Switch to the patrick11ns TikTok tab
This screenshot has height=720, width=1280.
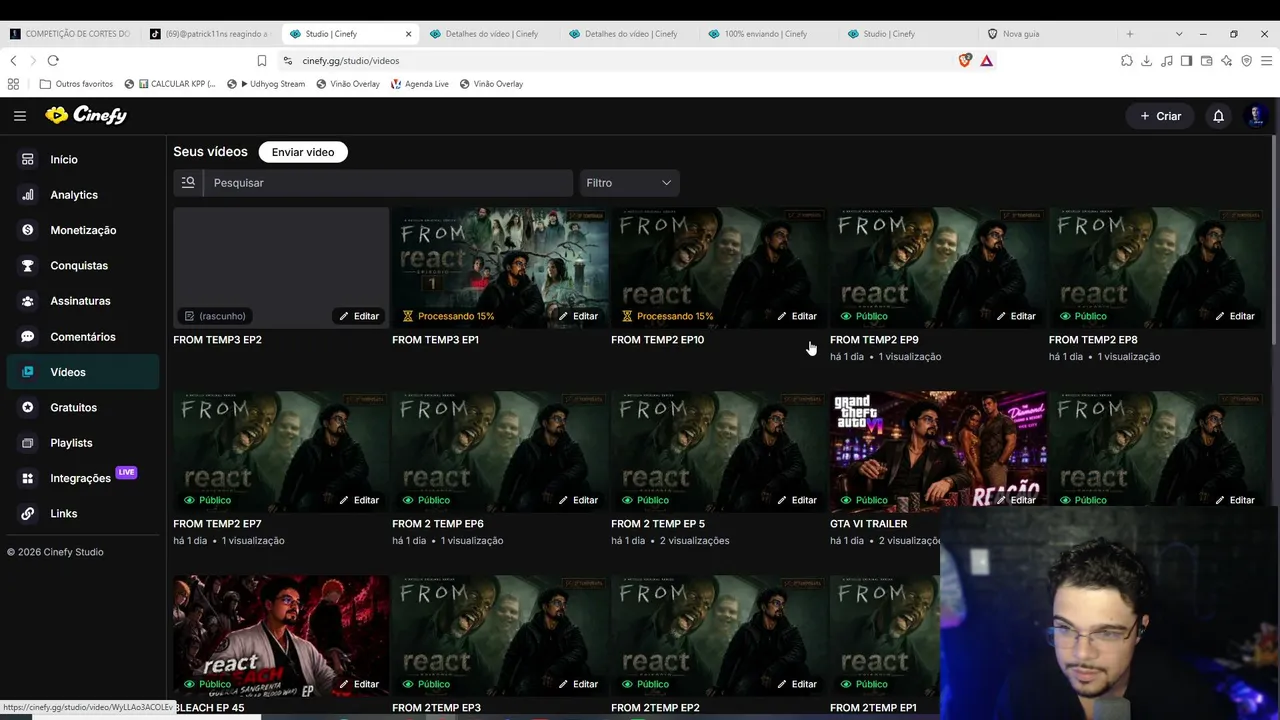(x=210, y=34)
